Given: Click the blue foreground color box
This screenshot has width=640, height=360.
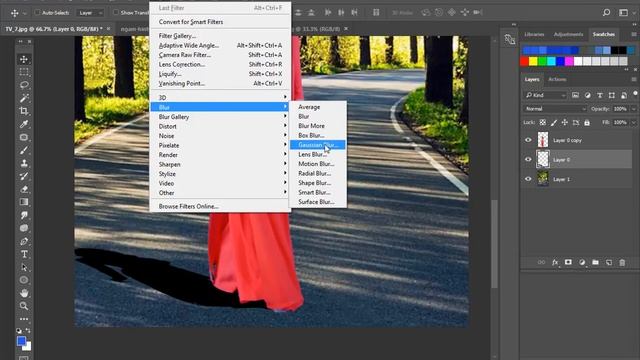Looking at the screenshot, I should coord(21,340).
